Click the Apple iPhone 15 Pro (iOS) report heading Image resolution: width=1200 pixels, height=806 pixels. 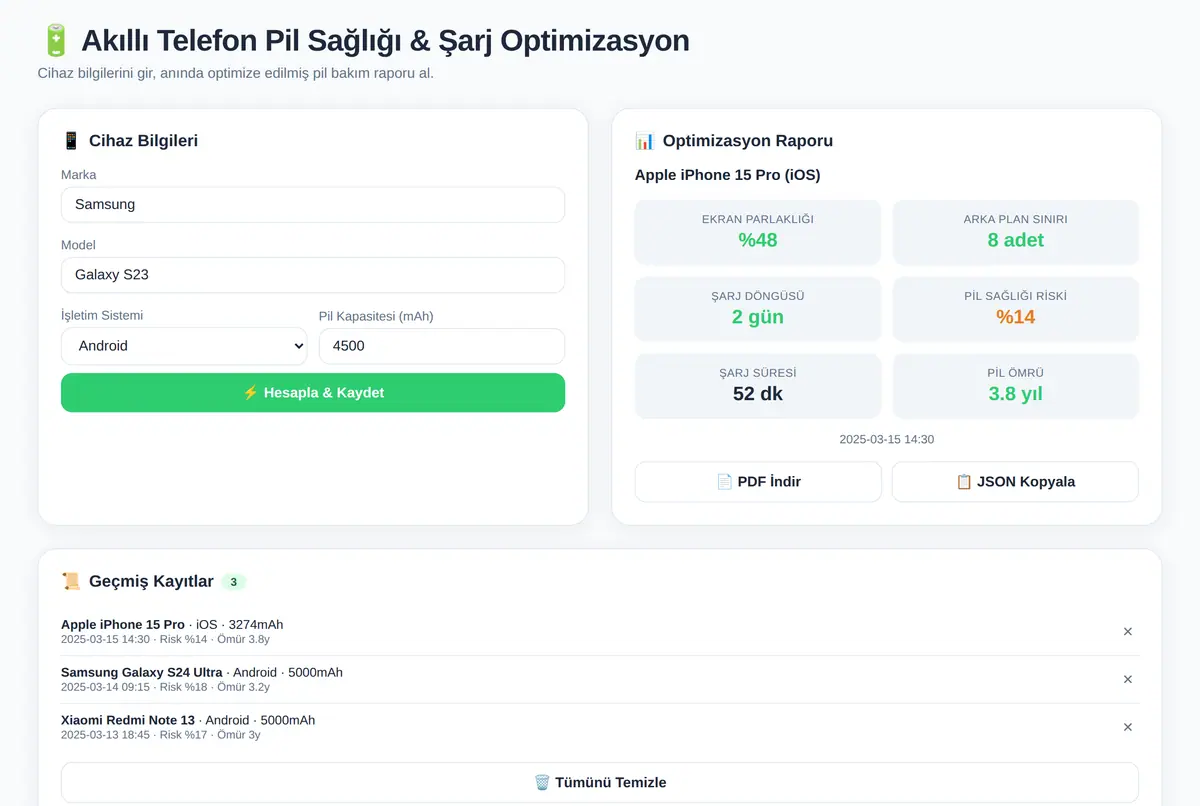pyautogui.click(x=727, y=175)
